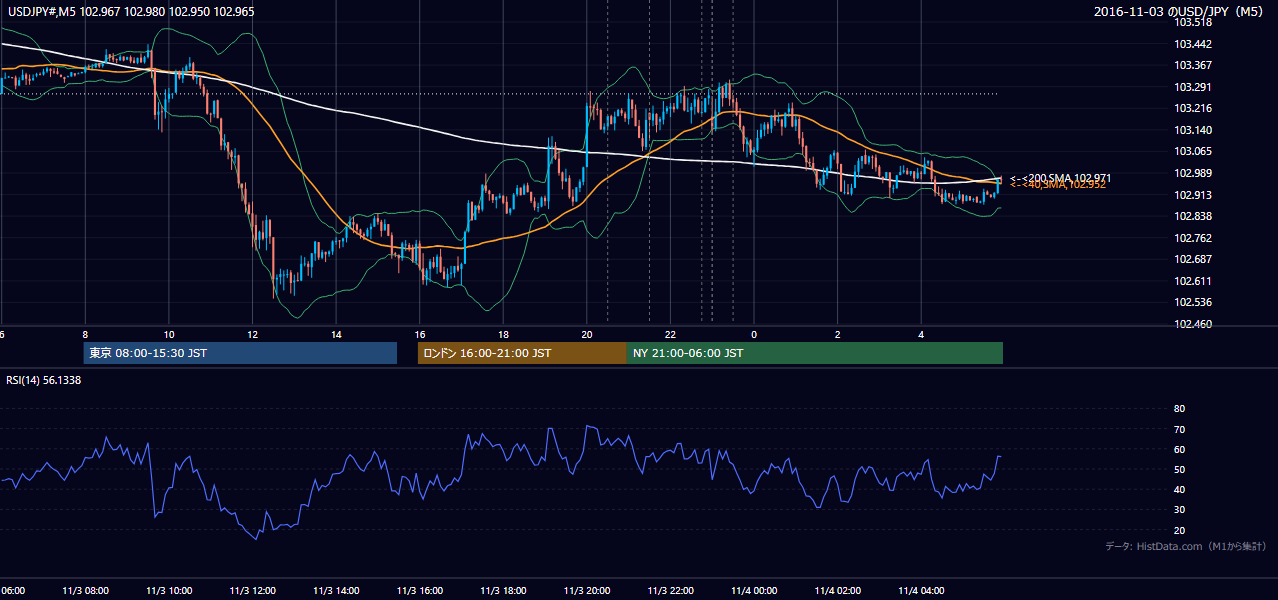Click RSI scale level 50

click(x=1179, y=469)
